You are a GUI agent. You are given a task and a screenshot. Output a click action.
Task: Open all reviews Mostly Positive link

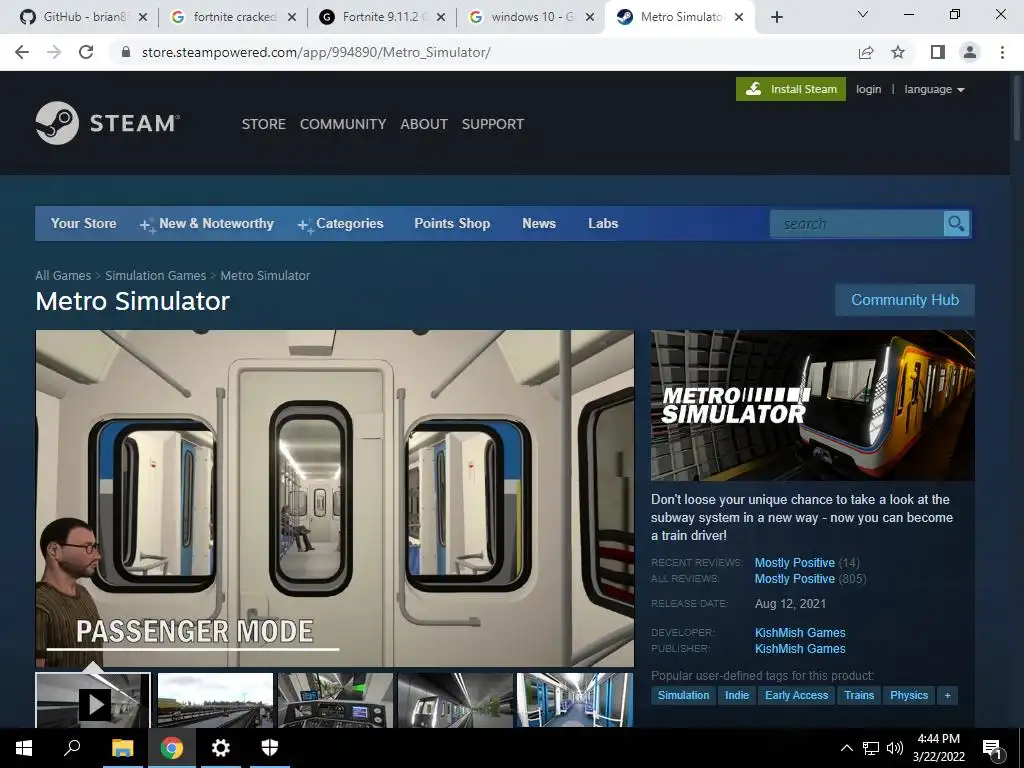point(795,579)
